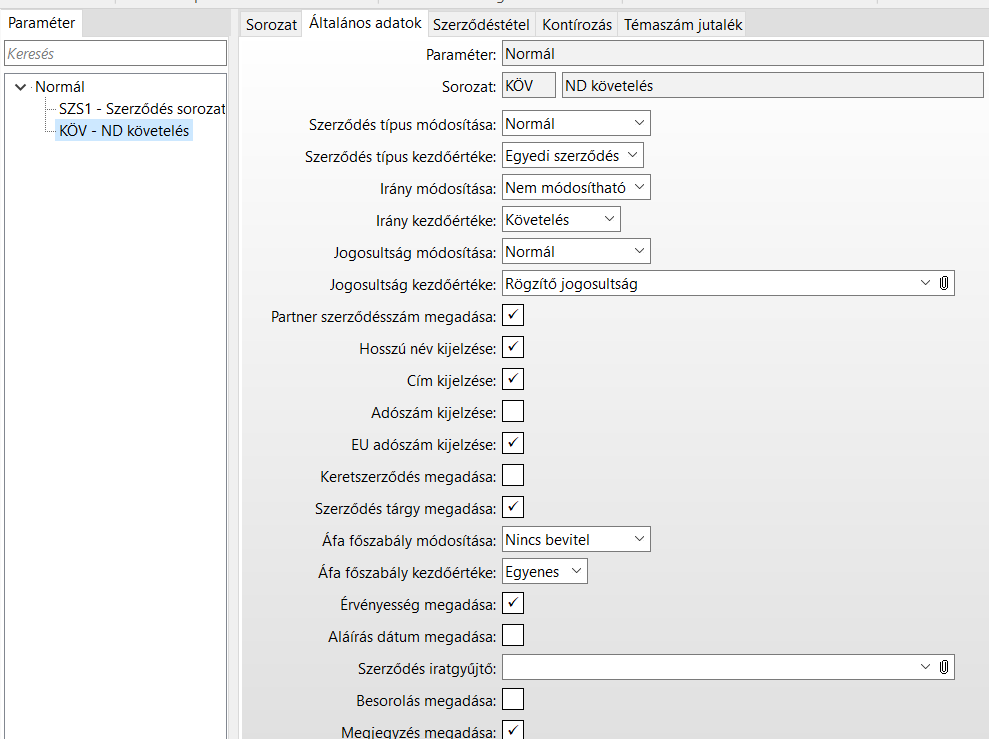Collapse the Normál tree node
Viewport: 989px width, 739px height.
(x=20, y=87)
